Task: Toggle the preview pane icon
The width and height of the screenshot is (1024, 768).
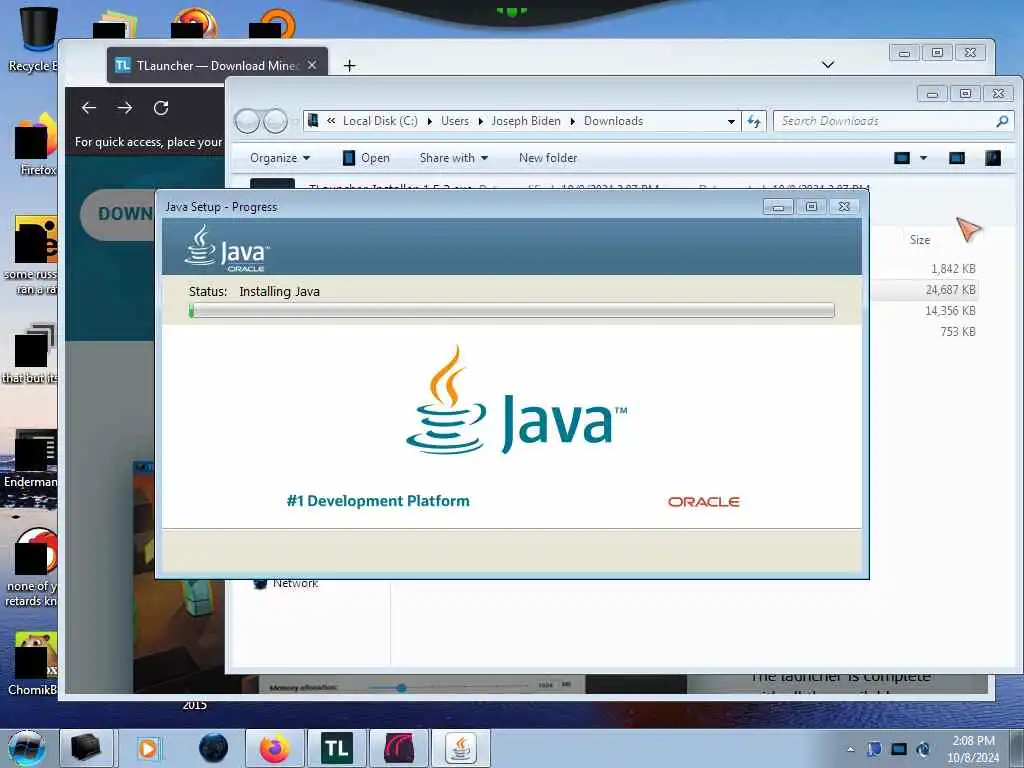Action: click(x=957, y=158)
